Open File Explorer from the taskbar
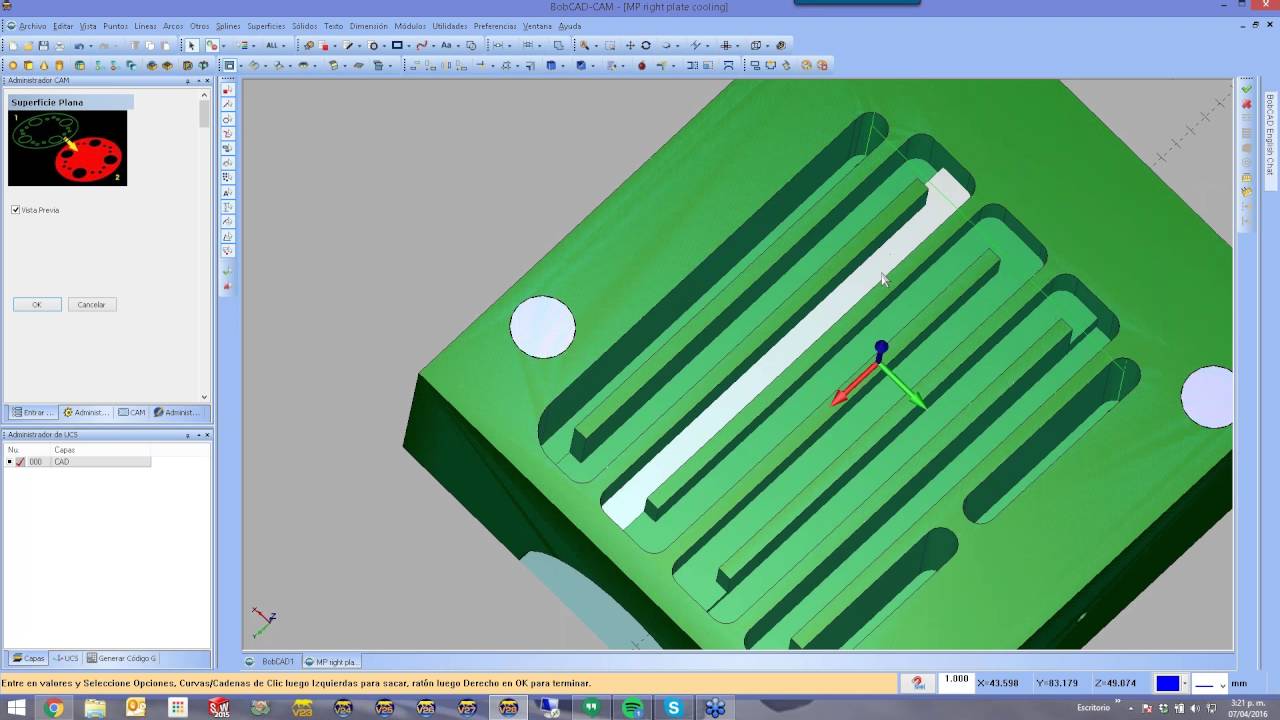The height and width of the screenshot is (720, 1280). [95, 708]
